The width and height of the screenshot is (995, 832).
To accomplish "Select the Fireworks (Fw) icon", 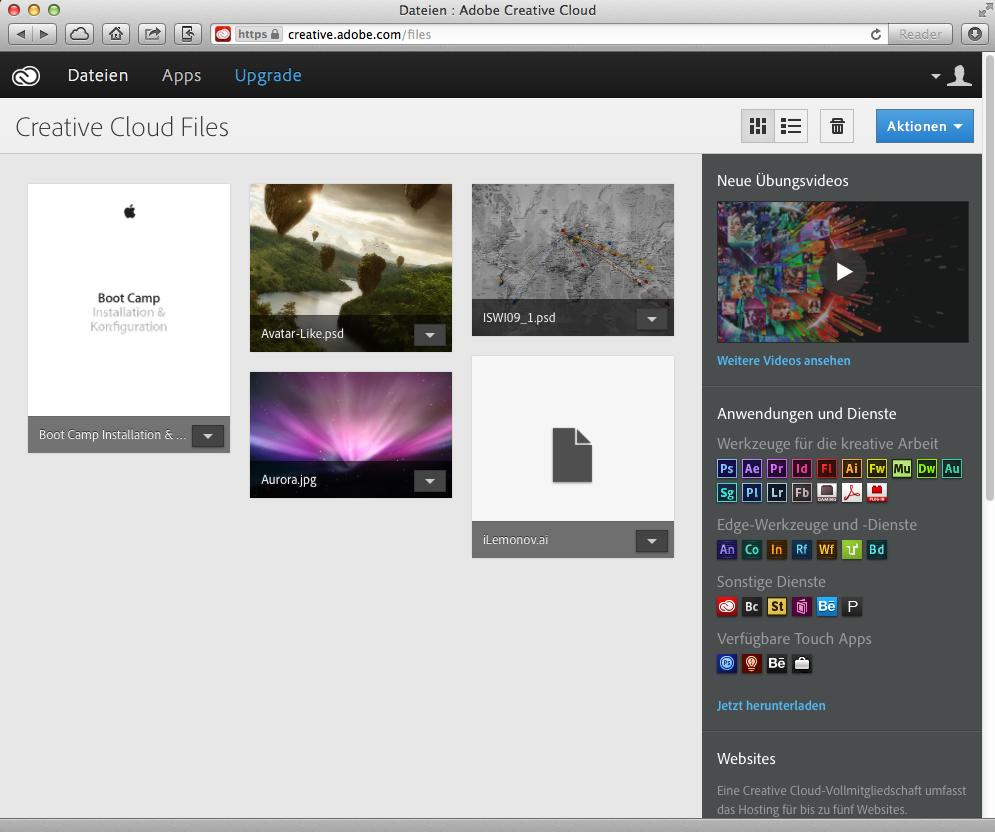I will point(876,468).
